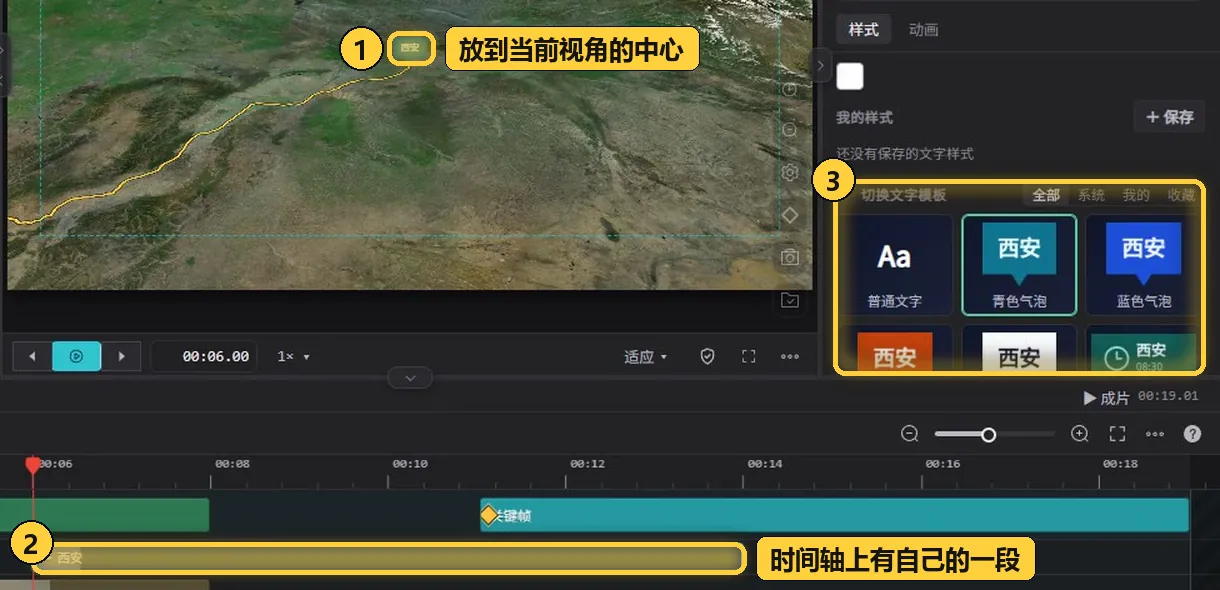Select the green clip on the timeline
Image resolution: width=1220 pixels, height=590 pixels.
104,515
